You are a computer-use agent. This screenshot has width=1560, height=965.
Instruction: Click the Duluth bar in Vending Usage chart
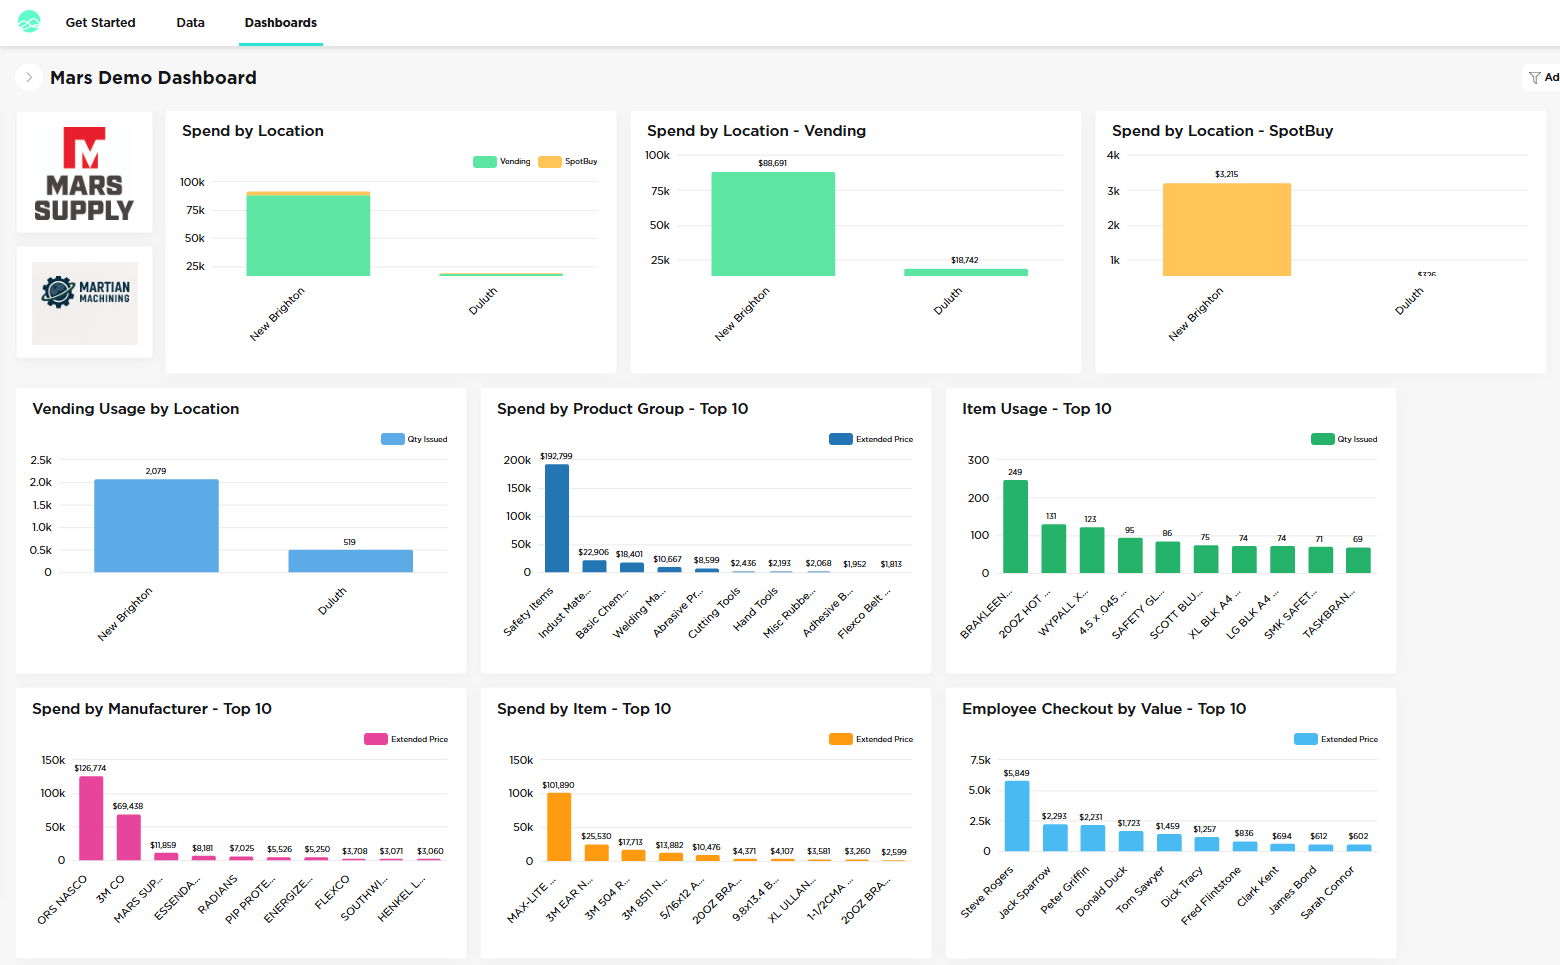[x=351, y=561]
